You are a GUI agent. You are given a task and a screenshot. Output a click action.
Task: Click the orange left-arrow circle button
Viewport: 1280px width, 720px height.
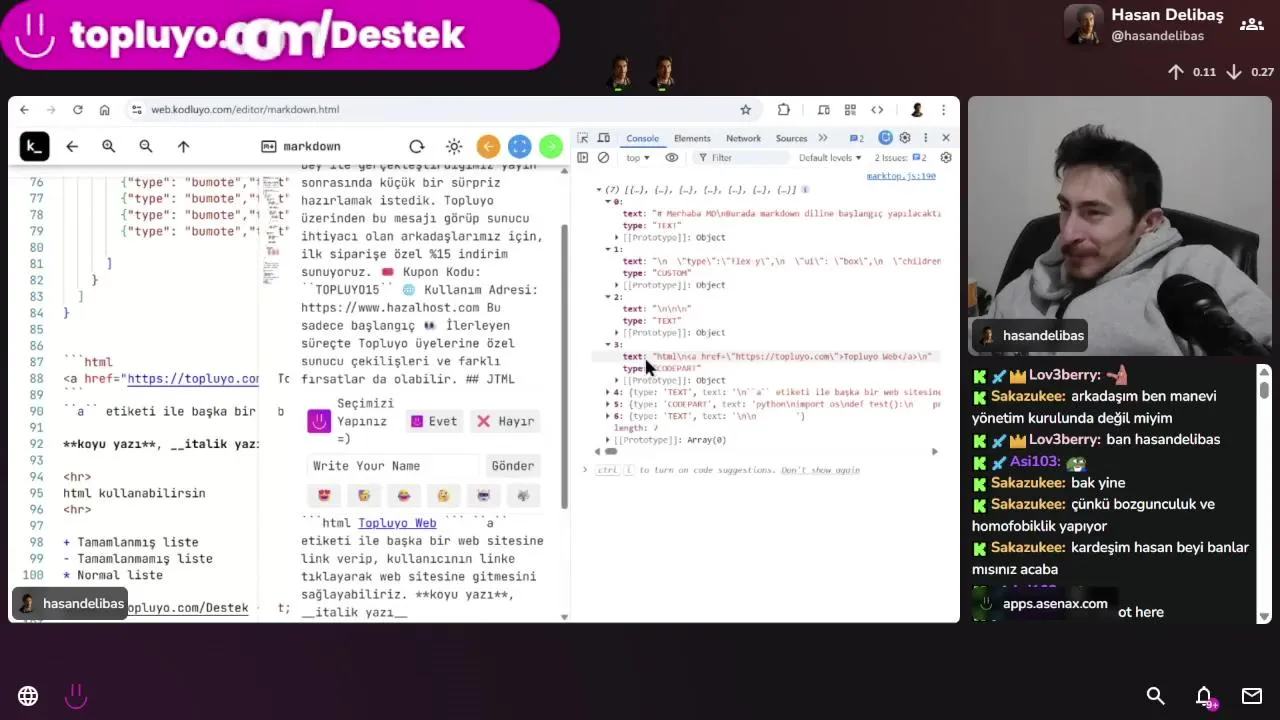pos(488,147)
